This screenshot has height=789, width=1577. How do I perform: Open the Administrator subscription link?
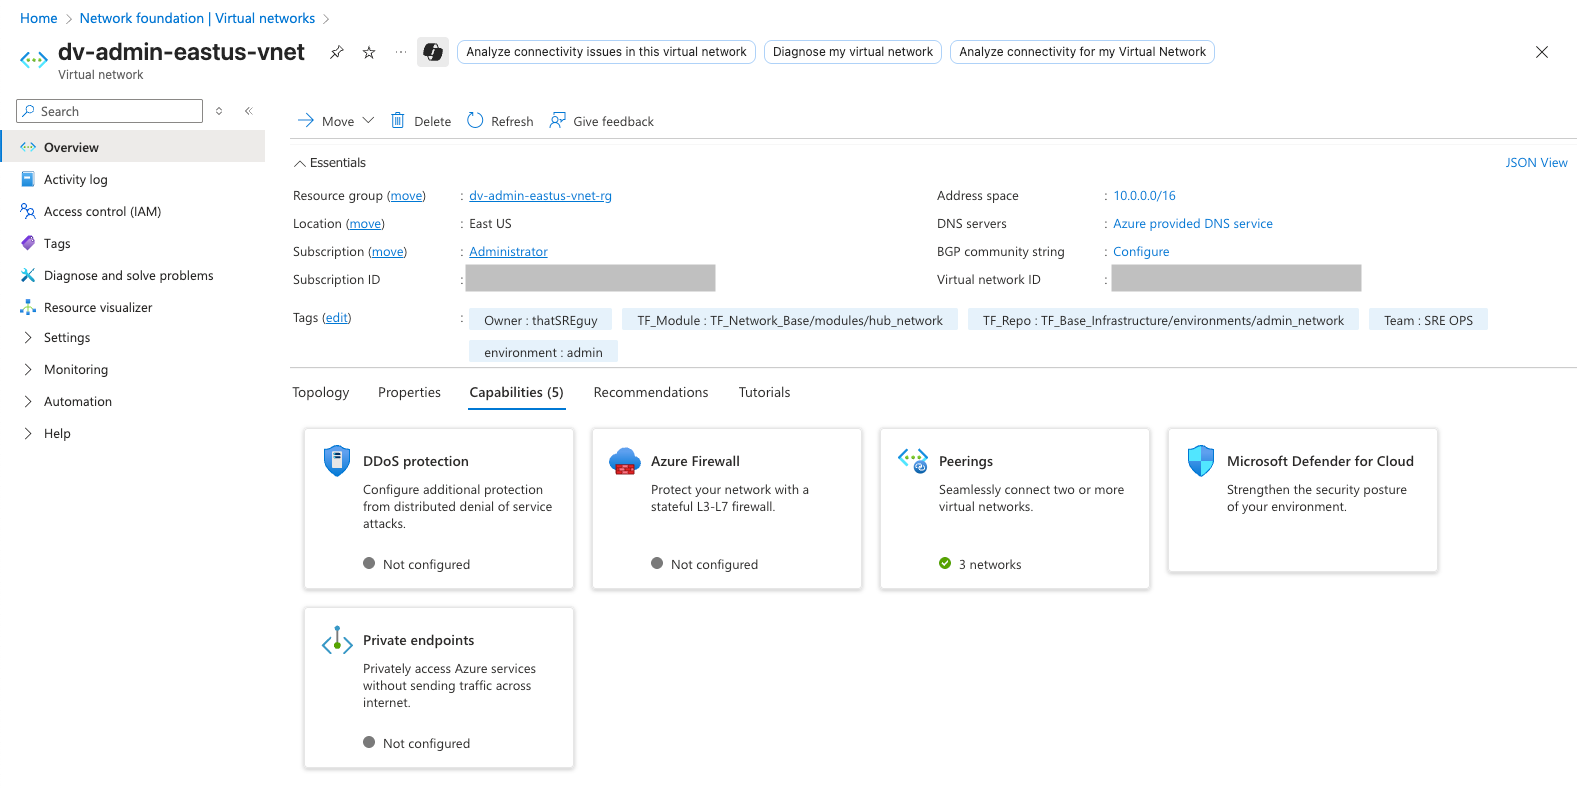[x=508, y=252]
